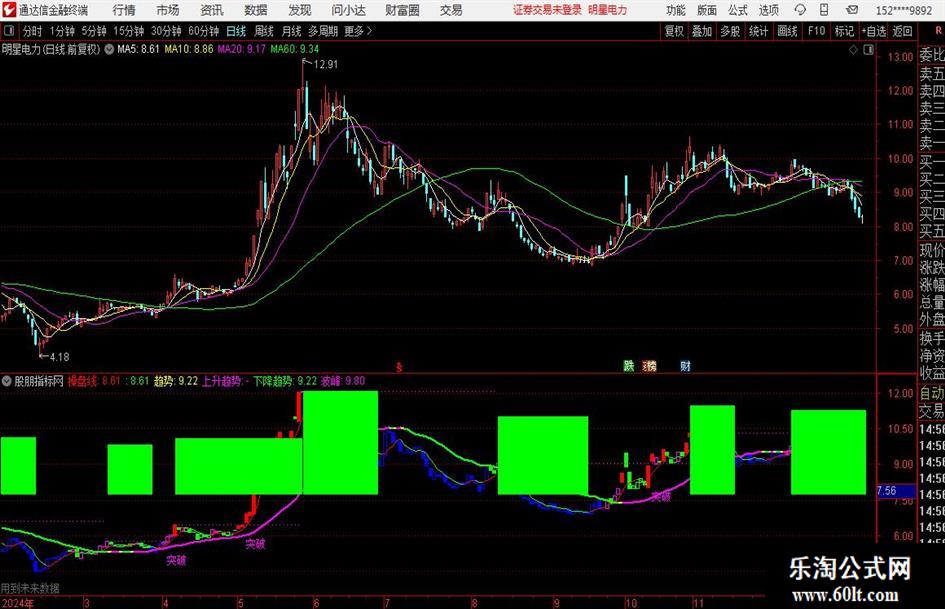
Task: Click the 叠加 overlay button
Action: [x=702, y=31]
